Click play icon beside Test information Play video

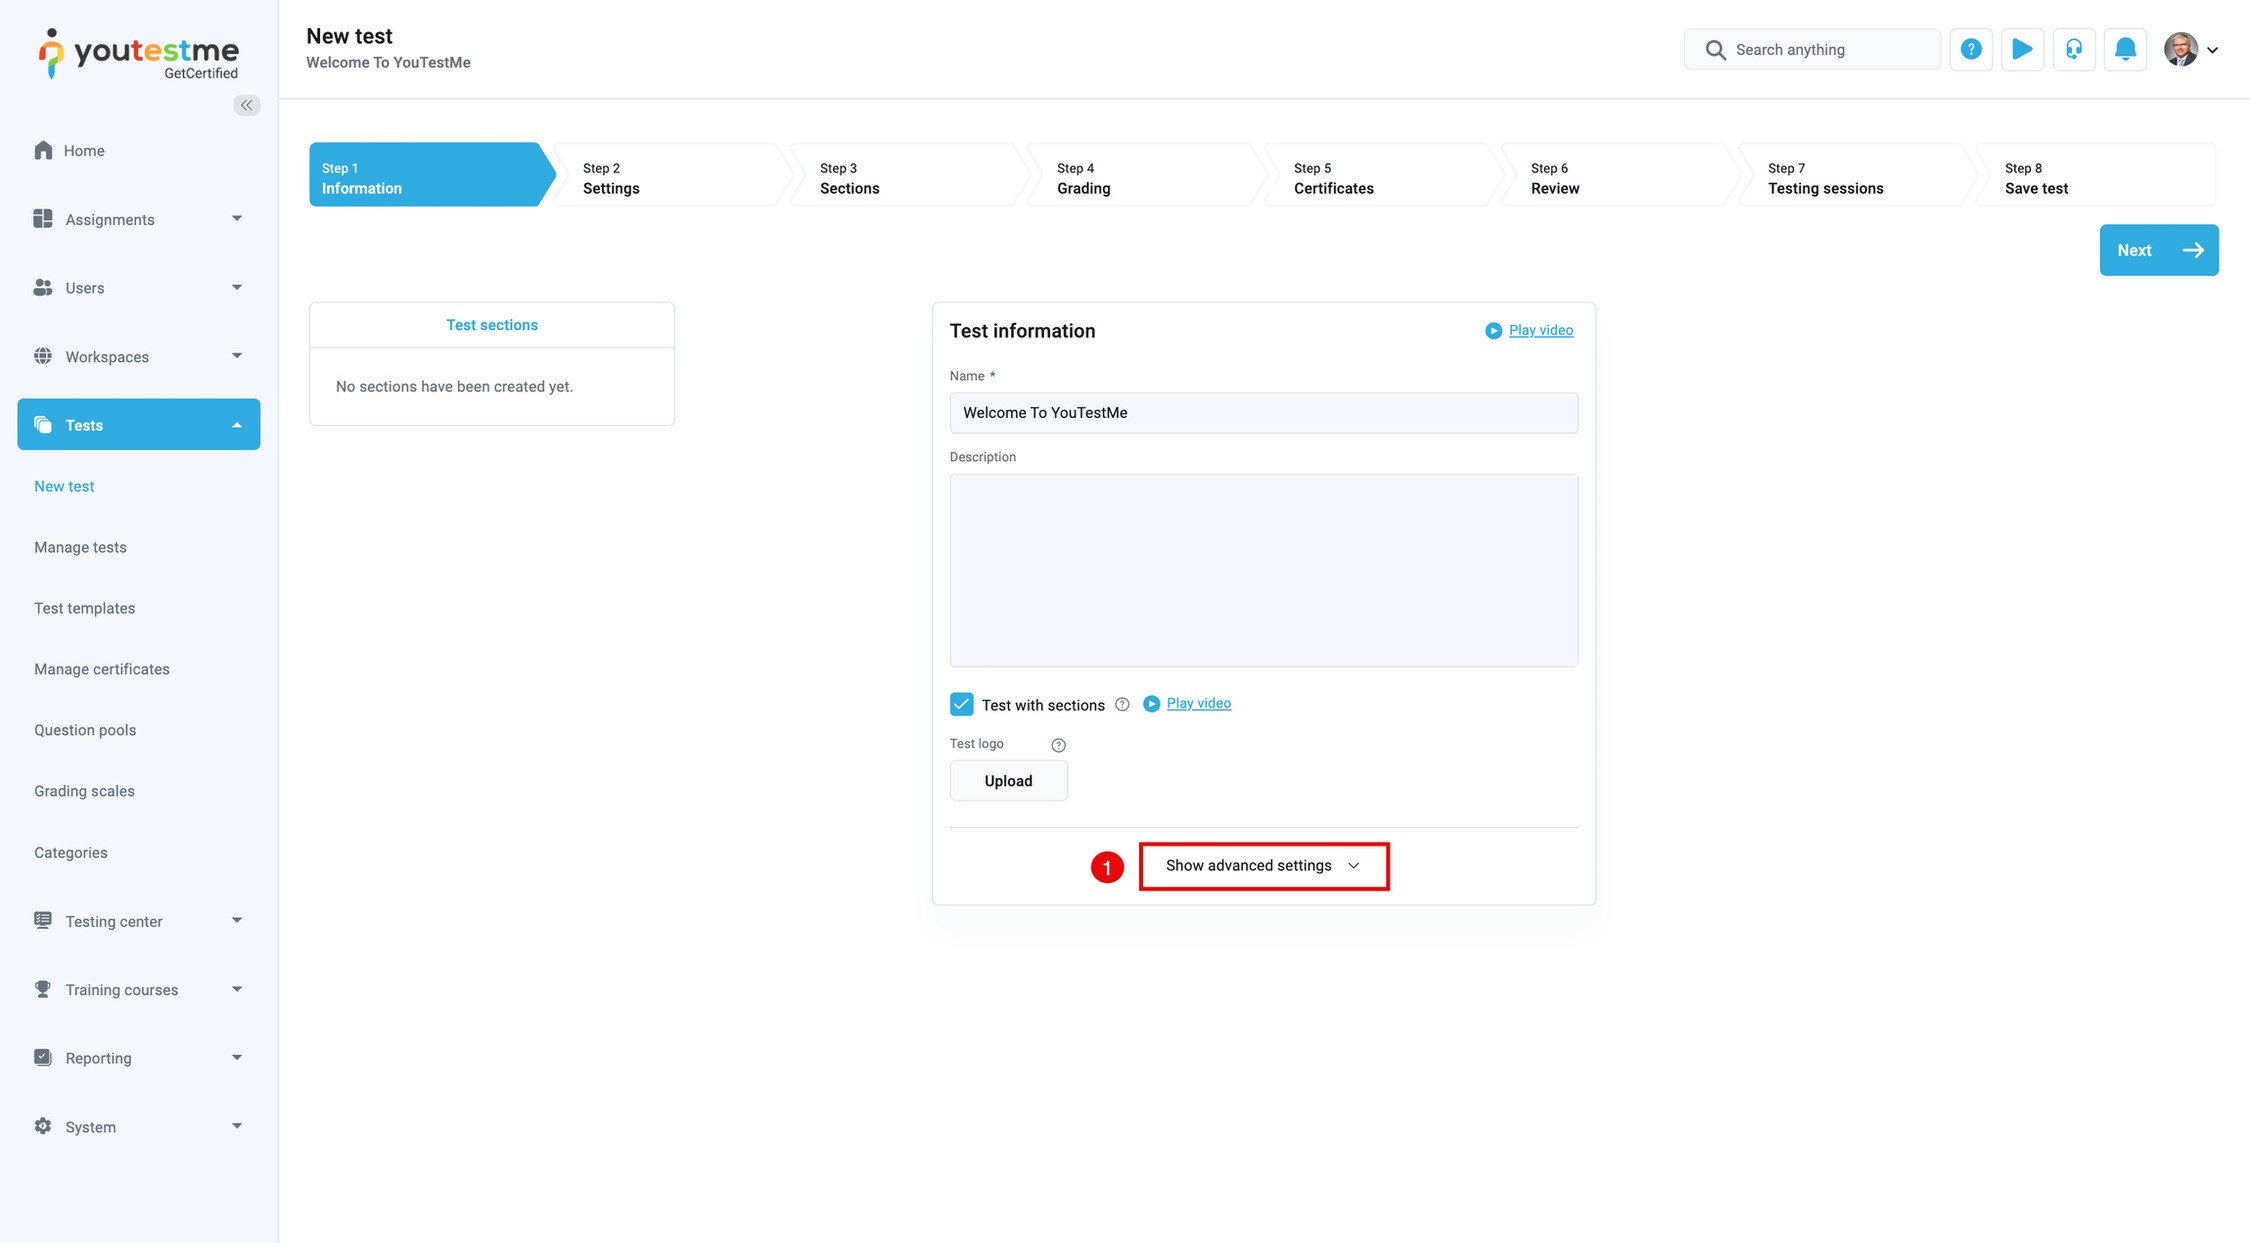point(1493,331)
